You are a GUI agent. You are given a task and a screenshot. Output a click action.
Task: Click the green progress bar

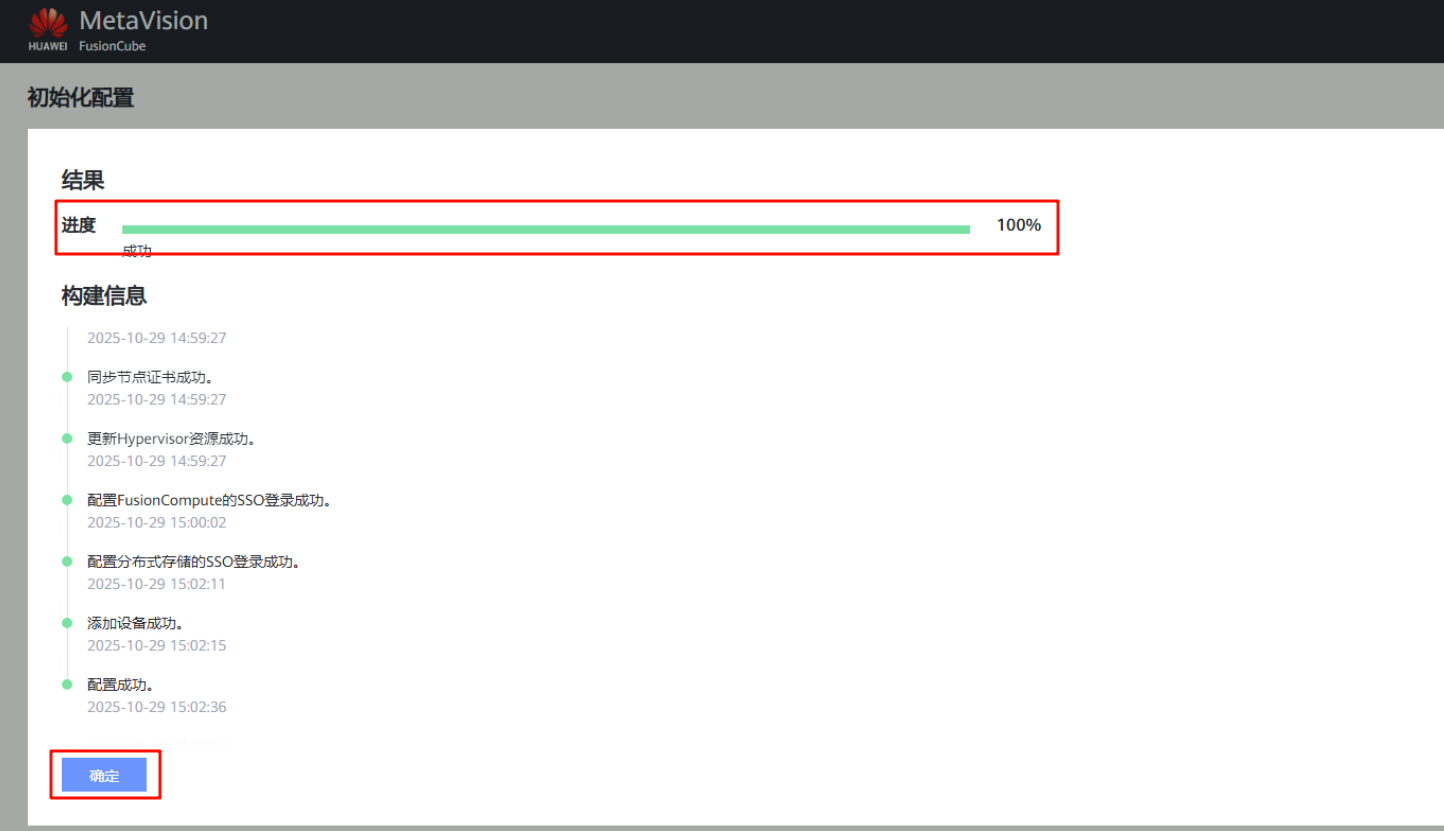(545, 229)
